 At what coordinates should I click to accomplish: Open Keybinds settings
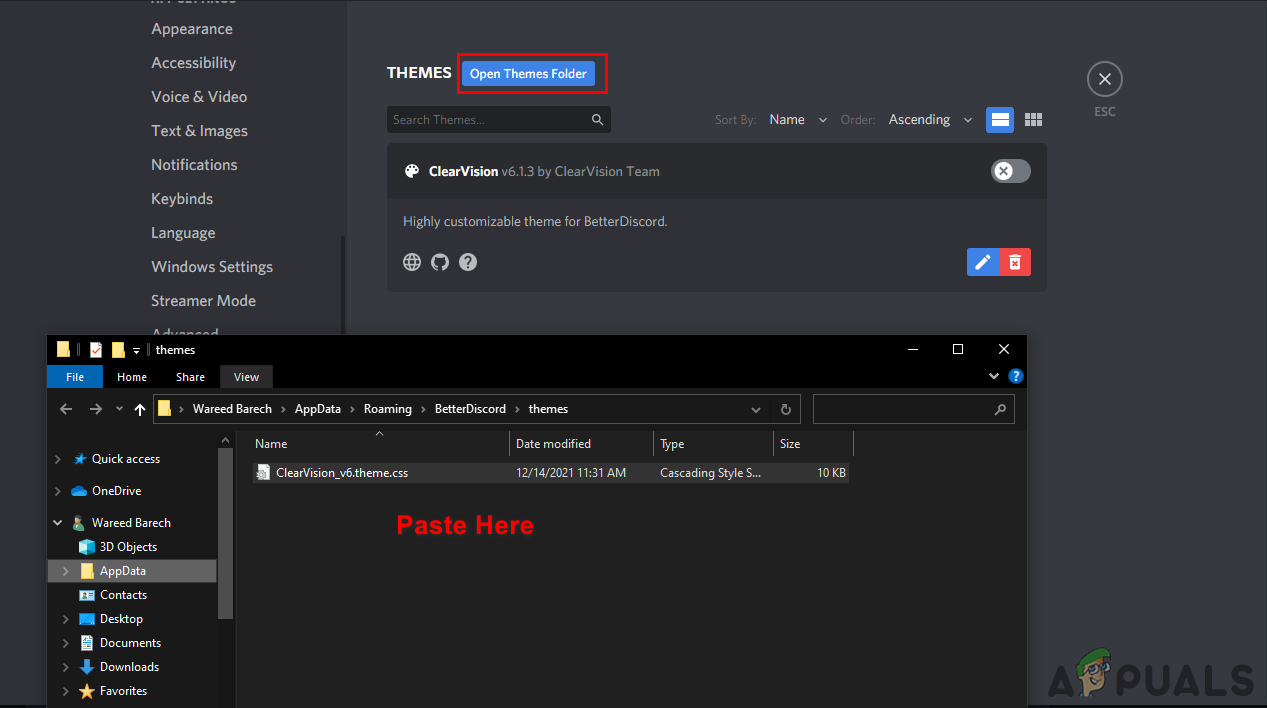click(x=182, y=199)
